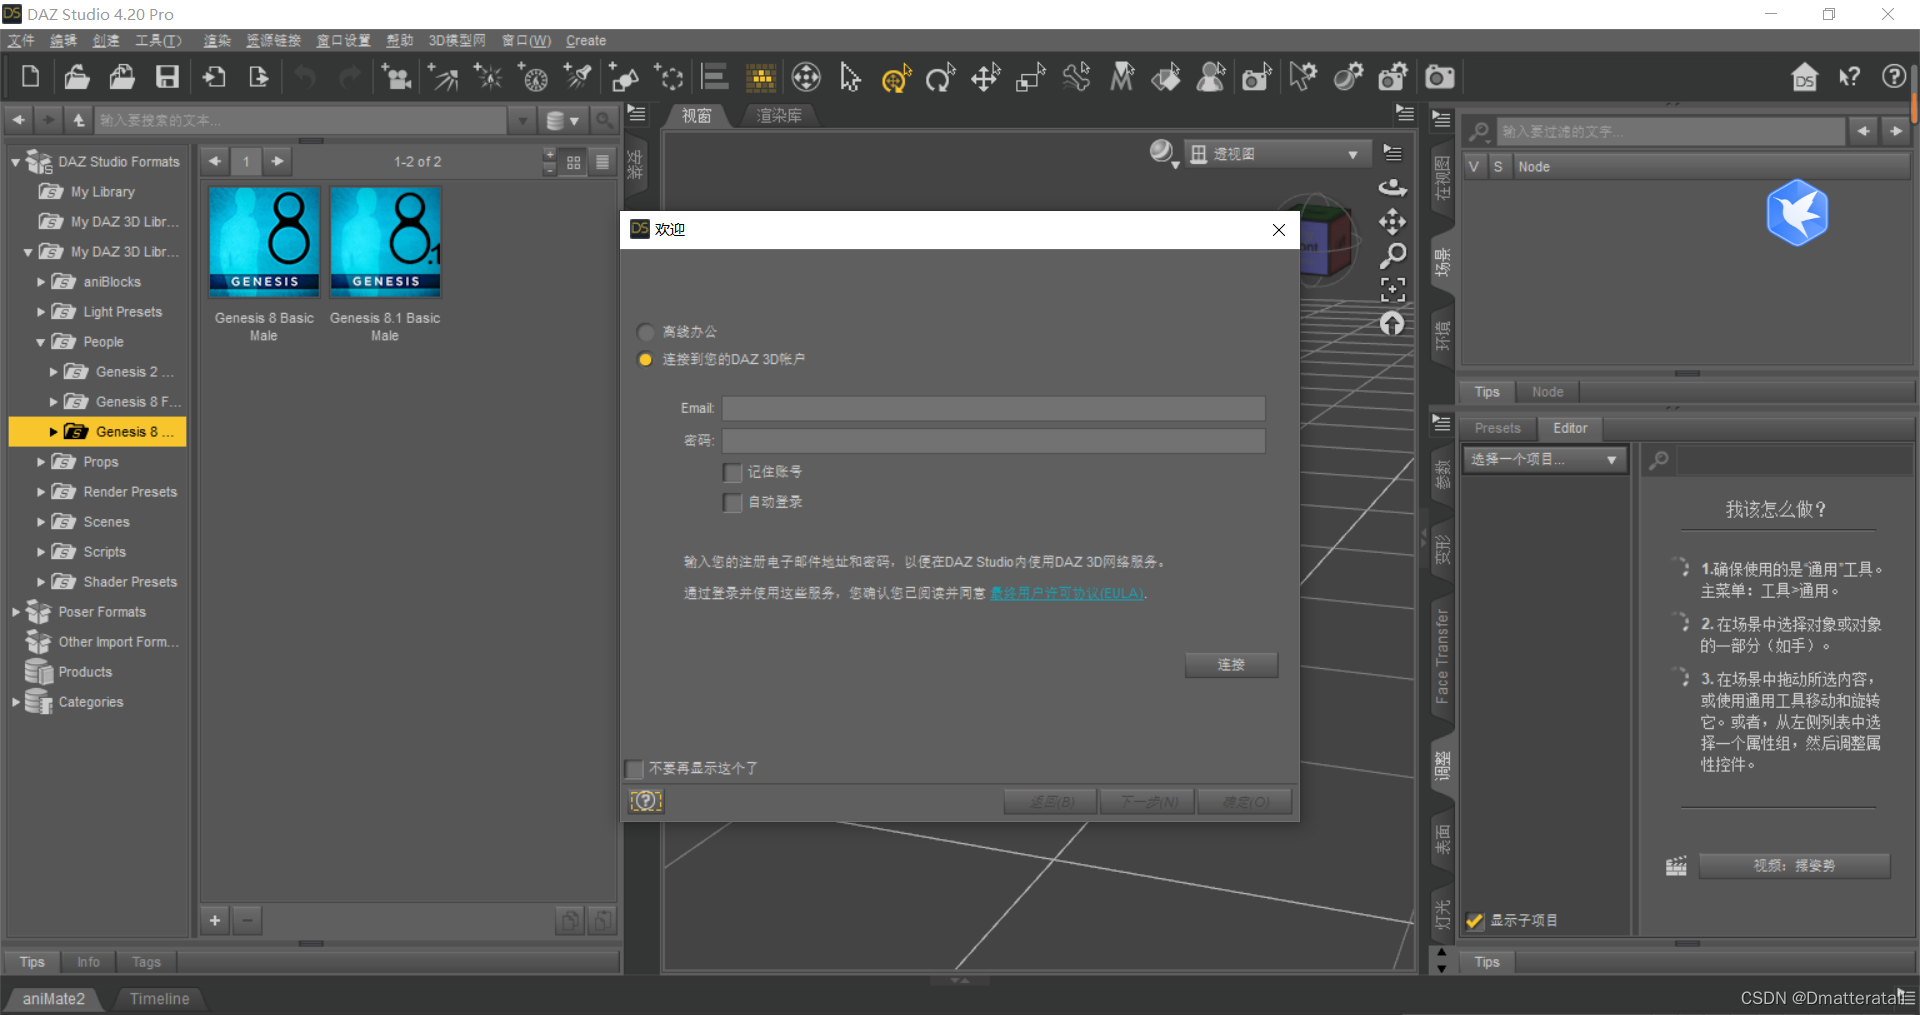Render the scene with the camera icon

pos(1440,77)
